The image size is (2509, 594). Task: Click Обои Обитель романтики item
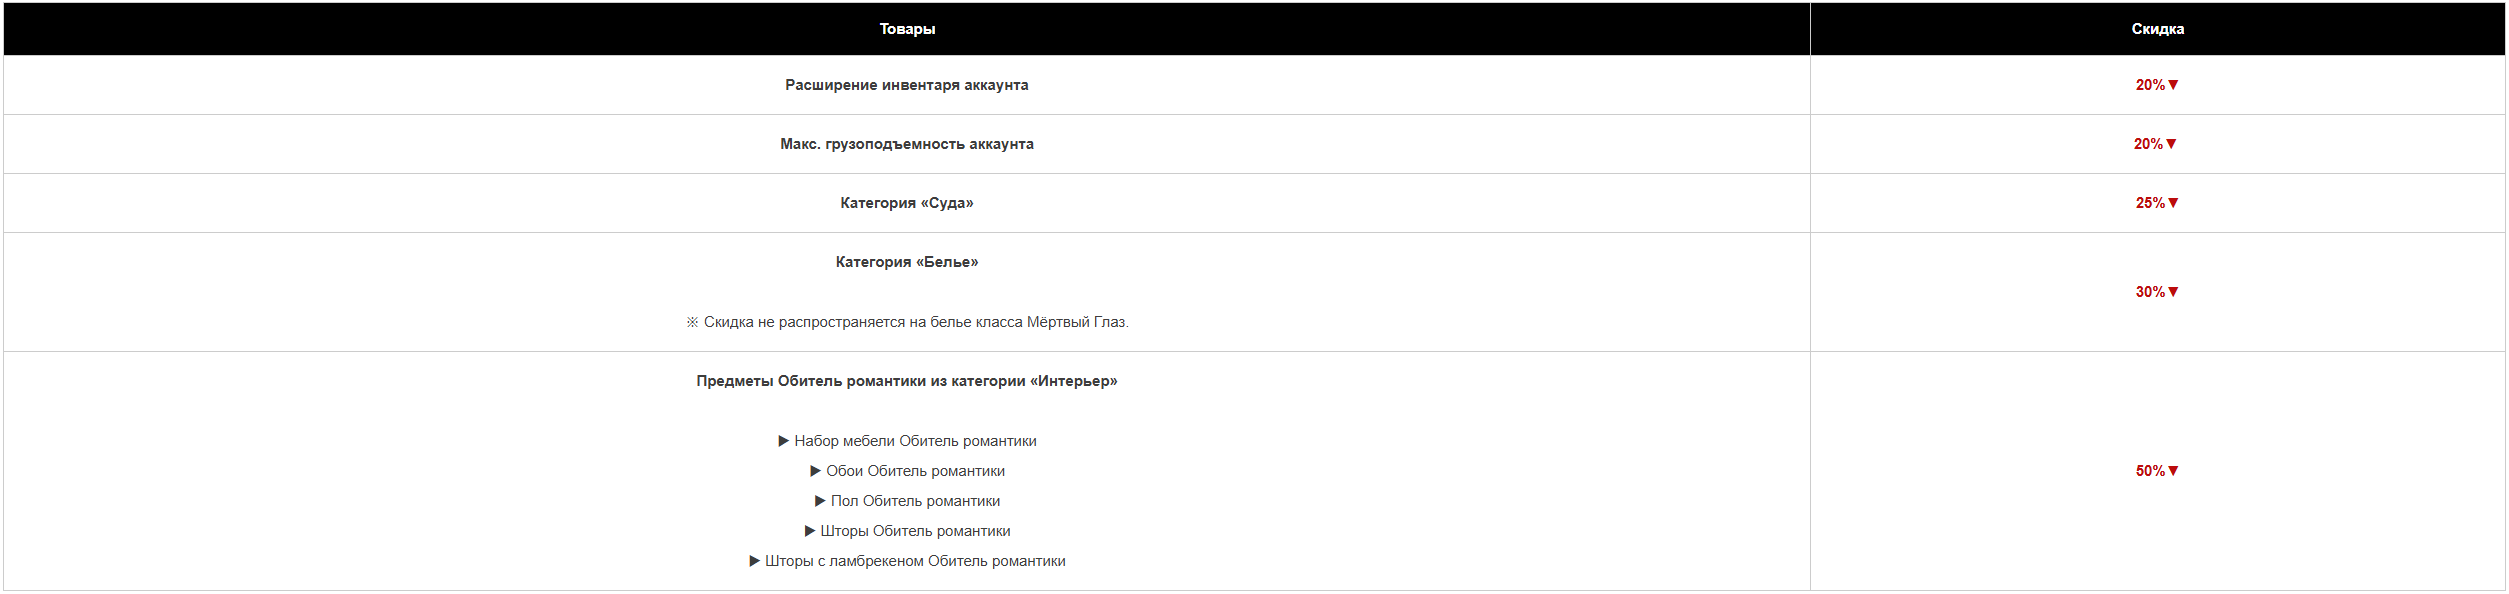[915, 471]
